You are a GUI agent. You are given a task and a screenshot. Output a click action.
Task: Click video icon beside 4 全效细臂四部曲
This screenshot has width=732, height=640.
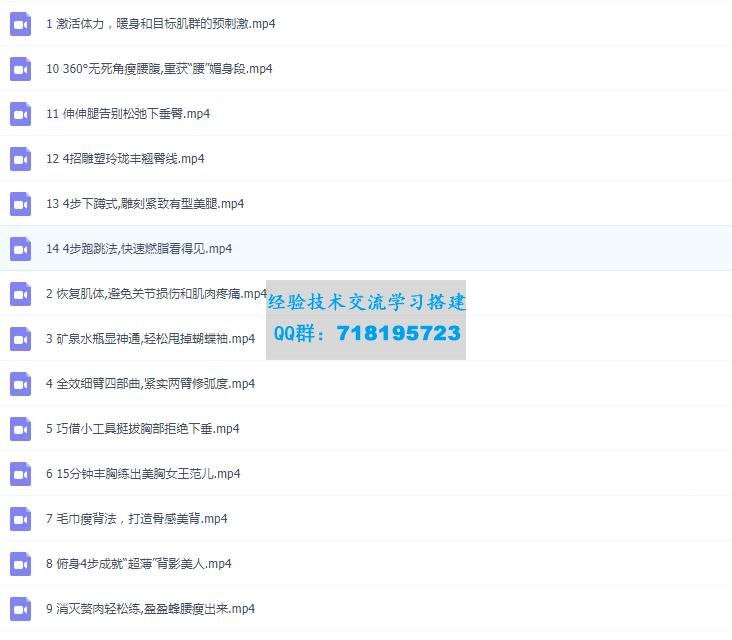(21, 384)
